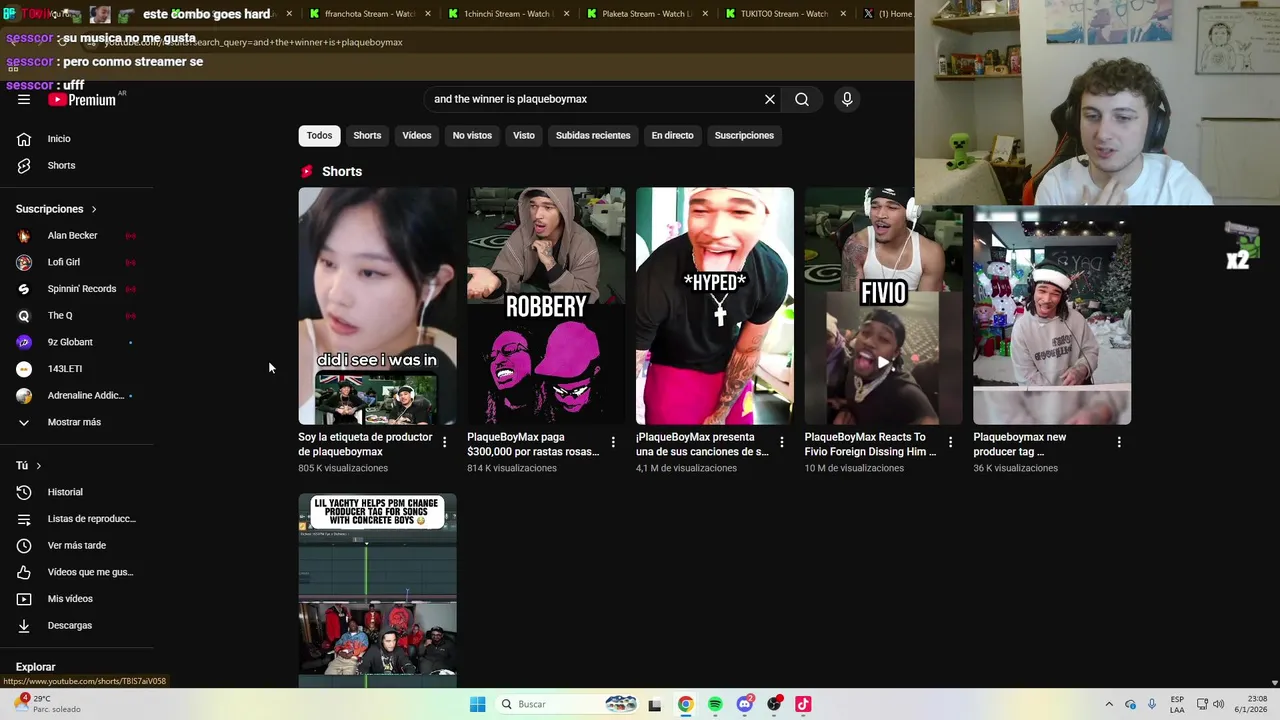Open options for 'Reacts To Fivio Foreign' short

950,442
